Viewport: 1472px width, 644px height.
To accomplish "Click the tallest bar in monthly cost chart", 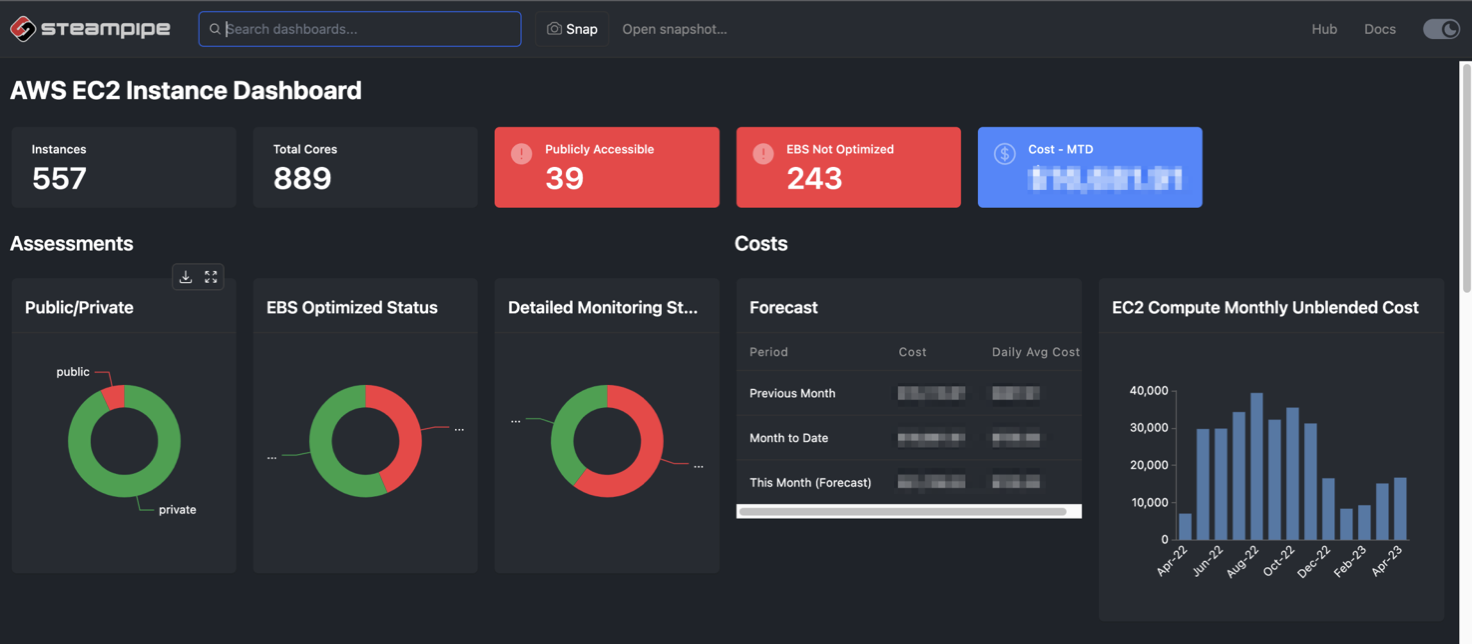I will tap(1256, 466).
